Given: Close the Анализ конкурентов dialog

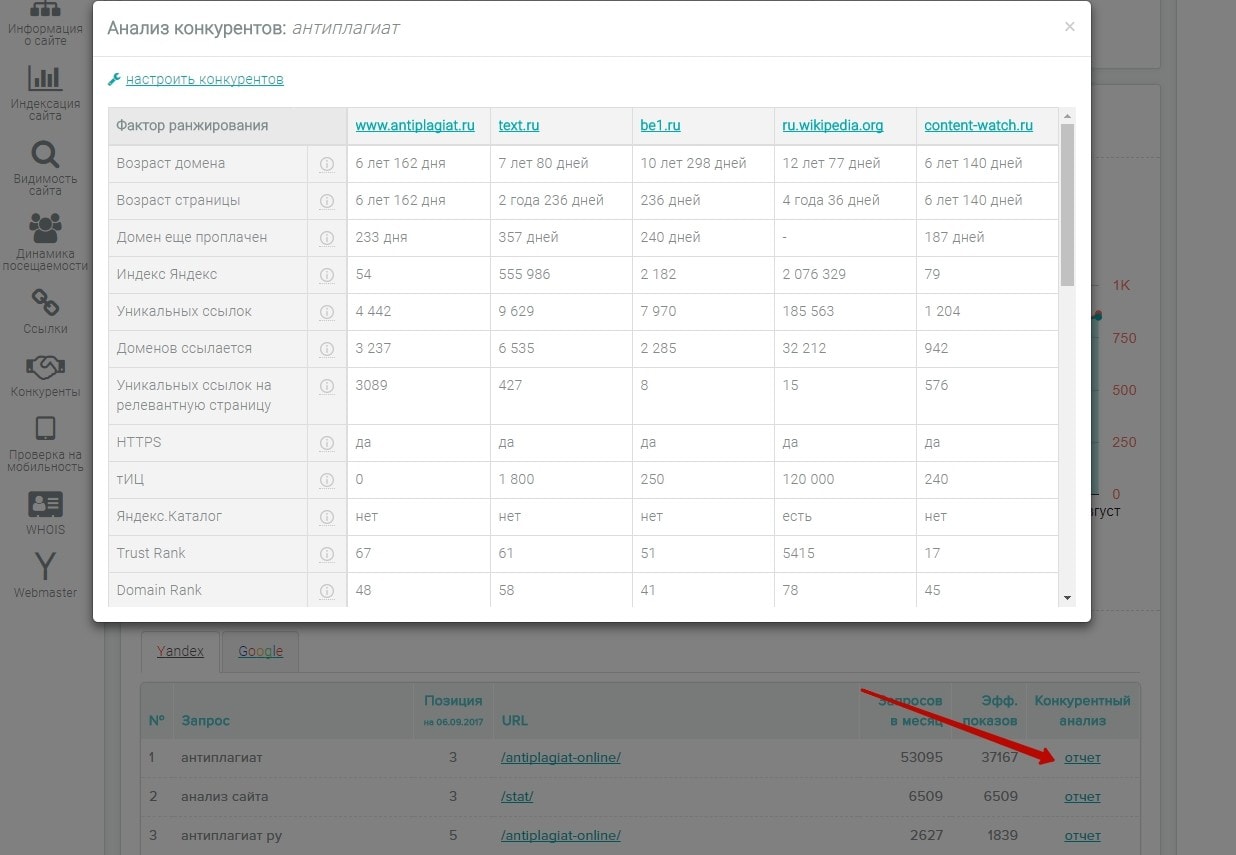Looking at the screenshot, I should (x=1069, y=27).
